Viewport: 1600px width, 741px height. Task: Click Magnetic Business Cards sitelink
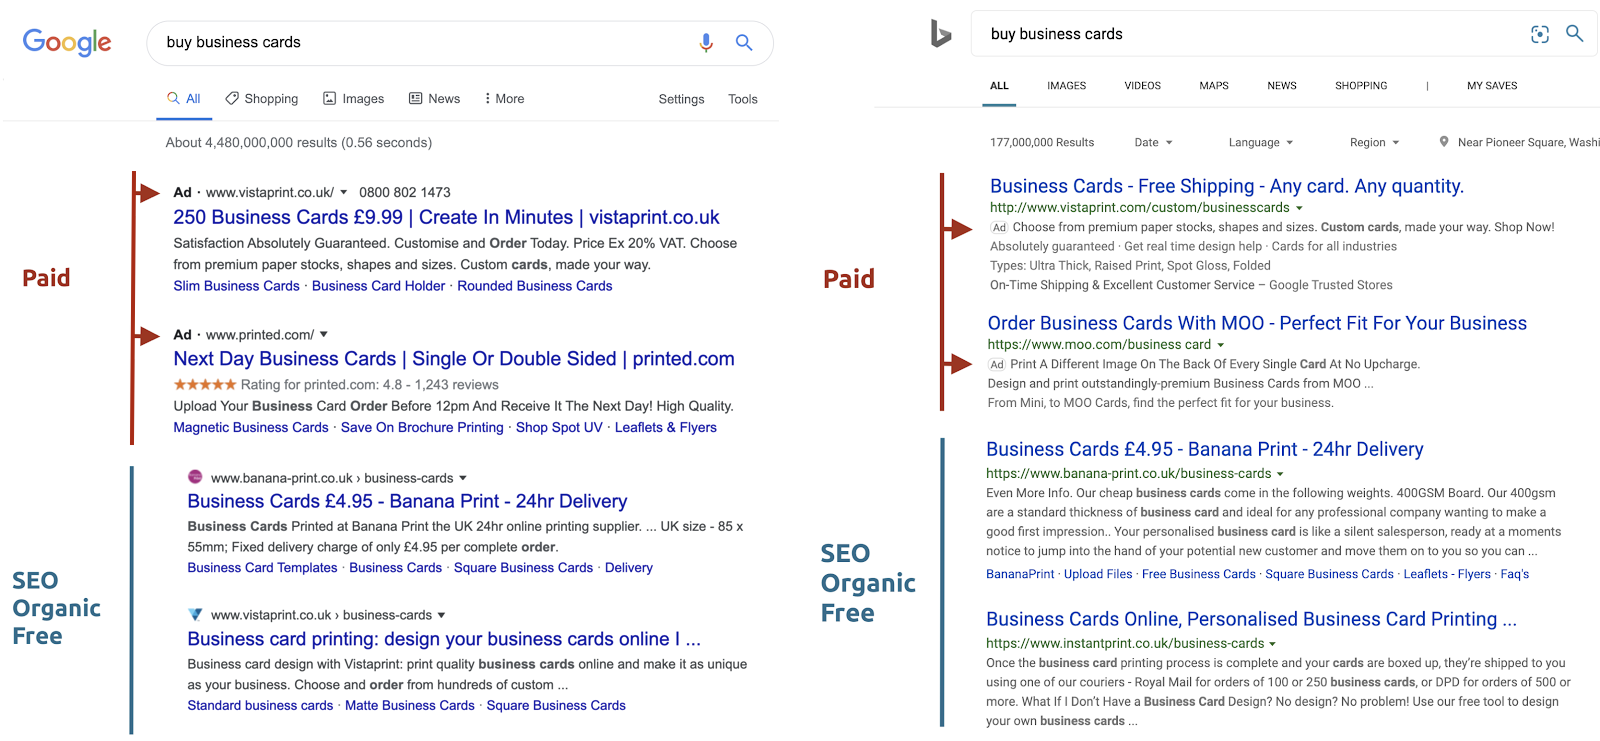(x=251, y=428)
